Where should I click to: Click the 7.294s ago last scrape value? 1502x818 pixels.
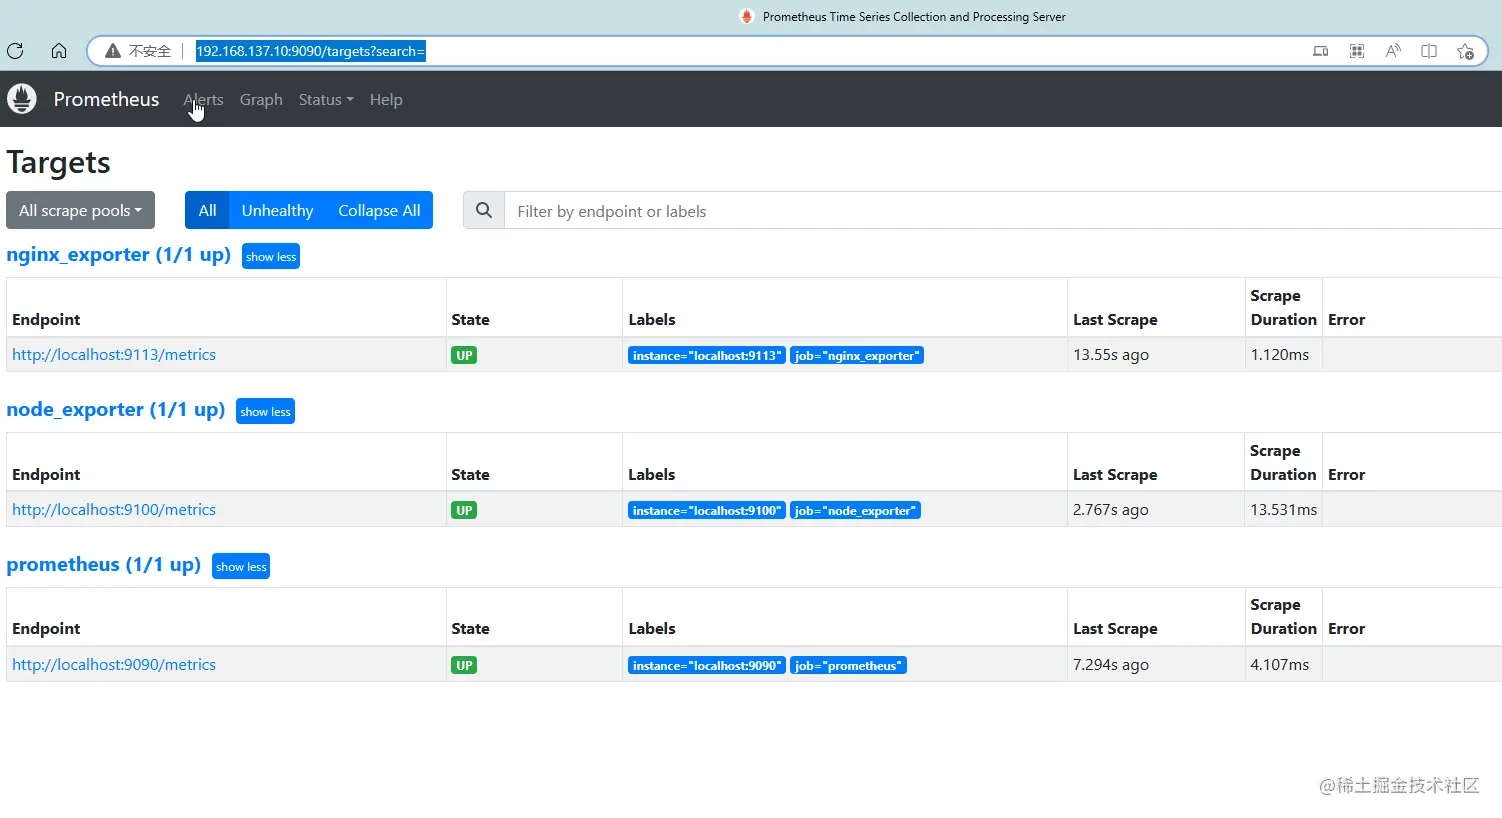click(x=1111, y=665)
